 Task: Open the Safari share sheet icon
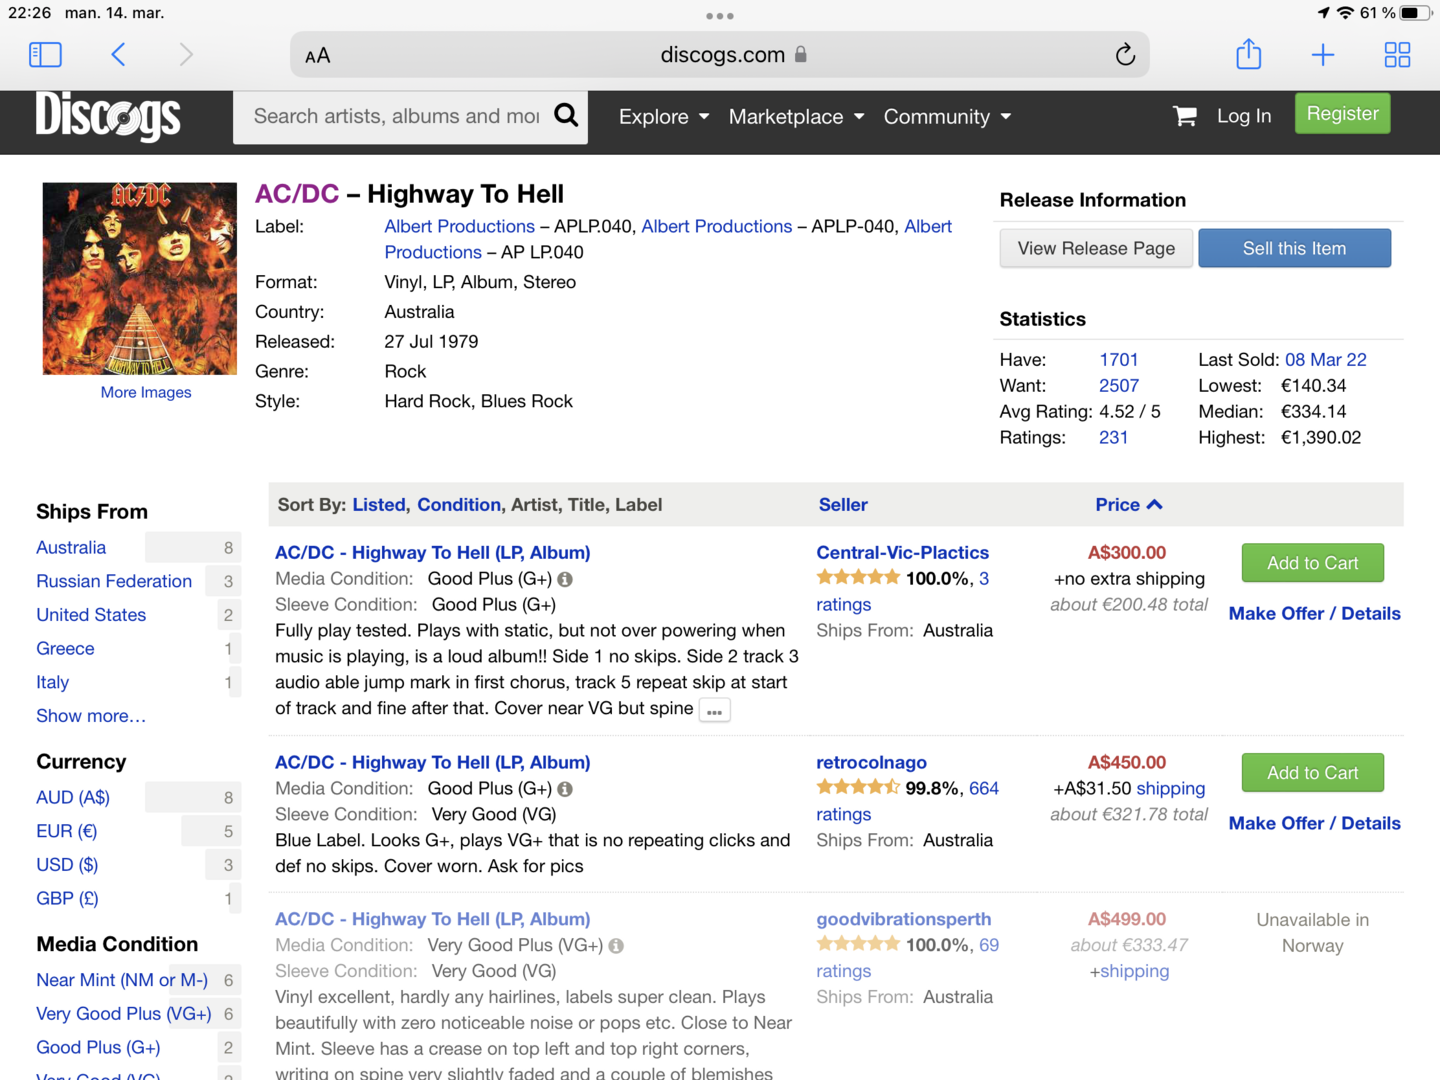(1249, 53)
